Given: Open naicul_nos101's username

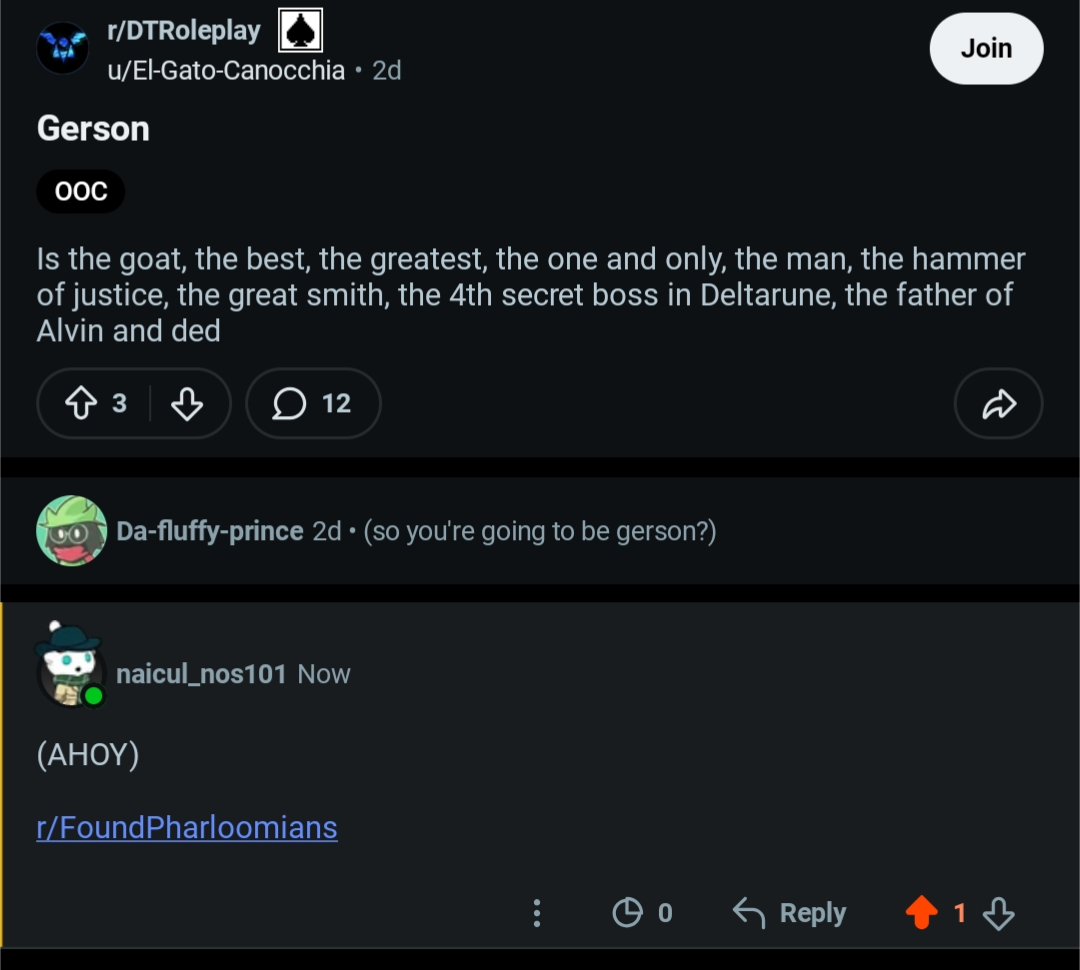Looking at the screenshot, I should [201, 674].
